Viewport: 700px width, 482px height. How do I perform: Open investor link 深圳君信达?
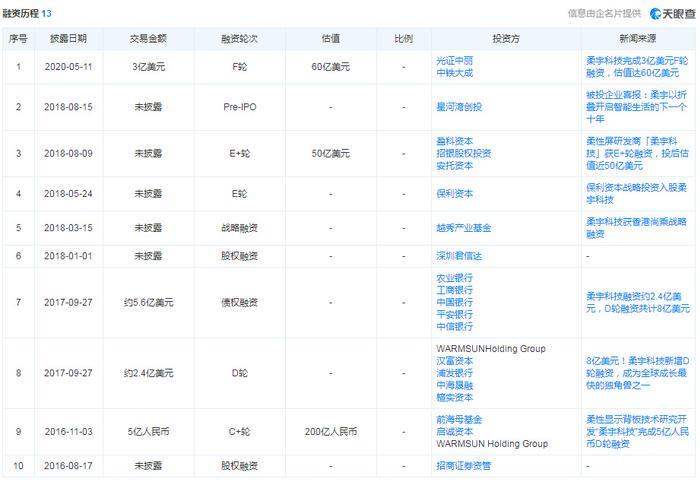coord(459,256)
